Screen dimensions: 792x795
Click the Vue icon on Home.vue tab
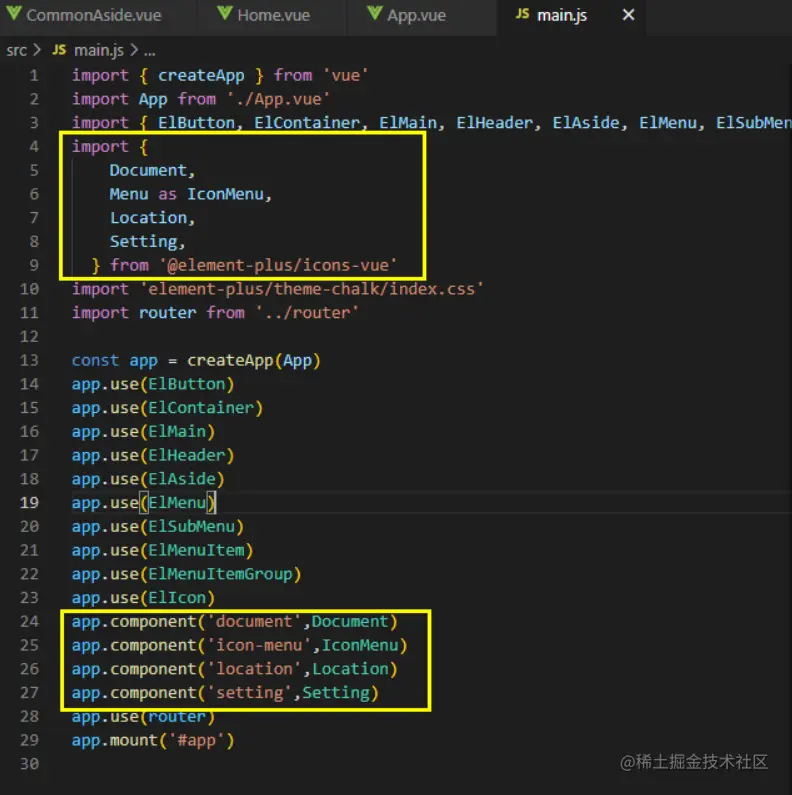pyautogui.click(x=225, y=13)
